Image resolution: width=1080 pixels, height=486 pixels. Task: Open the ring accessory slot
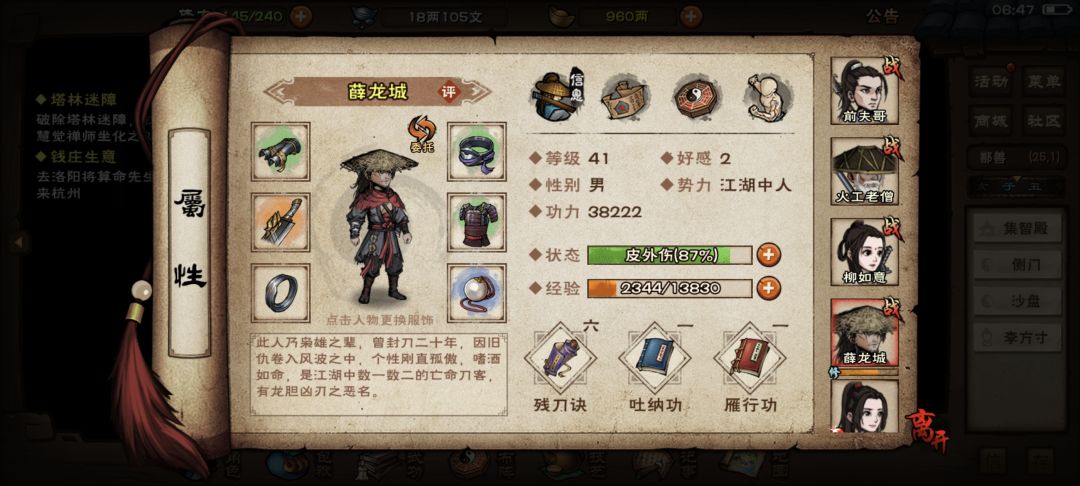[280, 293]
